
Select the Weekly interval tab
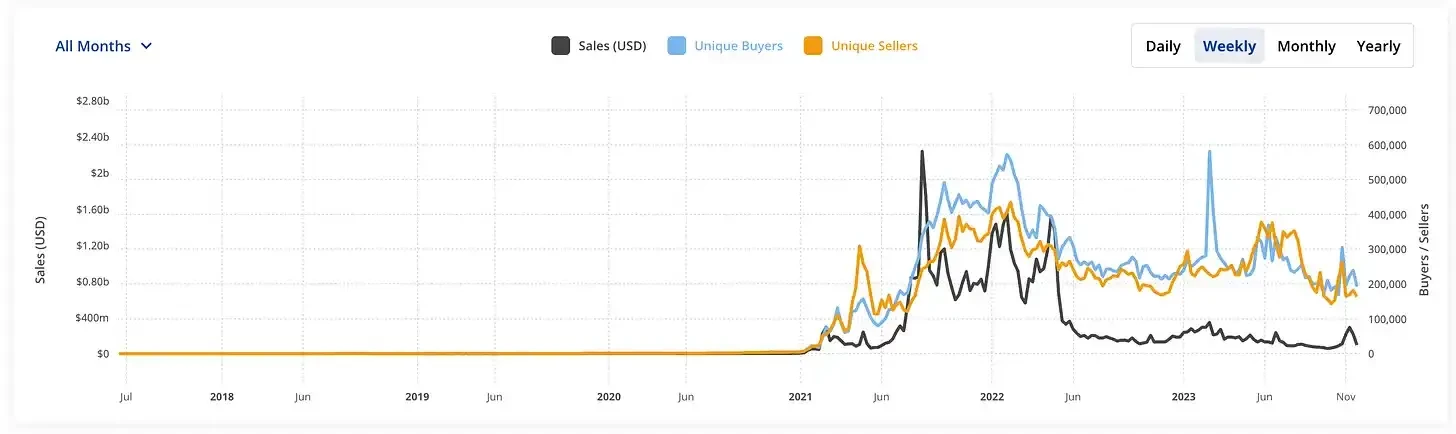click(1229, 46)
